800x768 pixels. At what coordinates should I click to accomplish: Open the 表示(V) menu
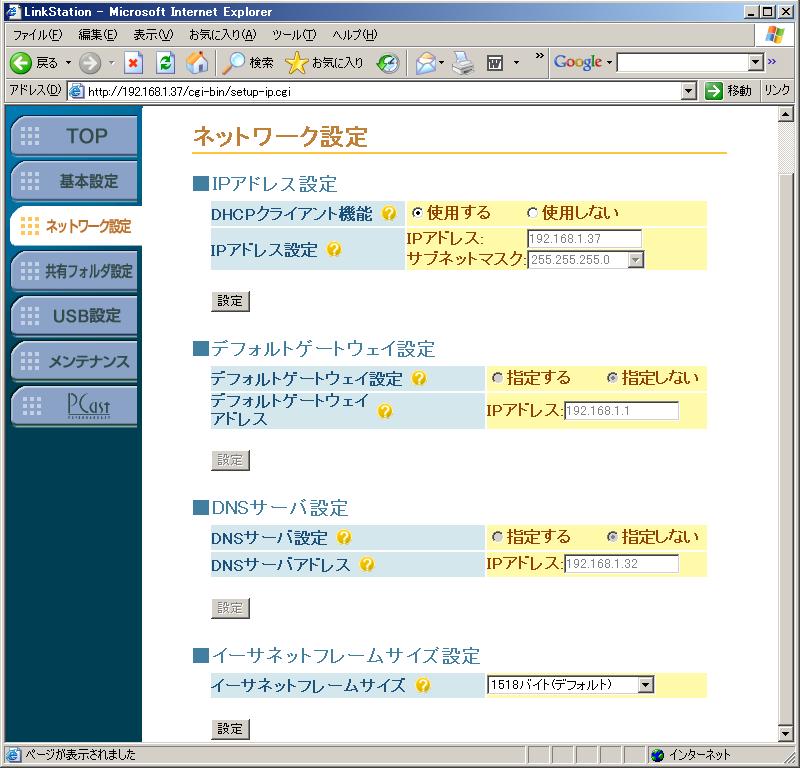pyautogui.click(x=153, y=35)
